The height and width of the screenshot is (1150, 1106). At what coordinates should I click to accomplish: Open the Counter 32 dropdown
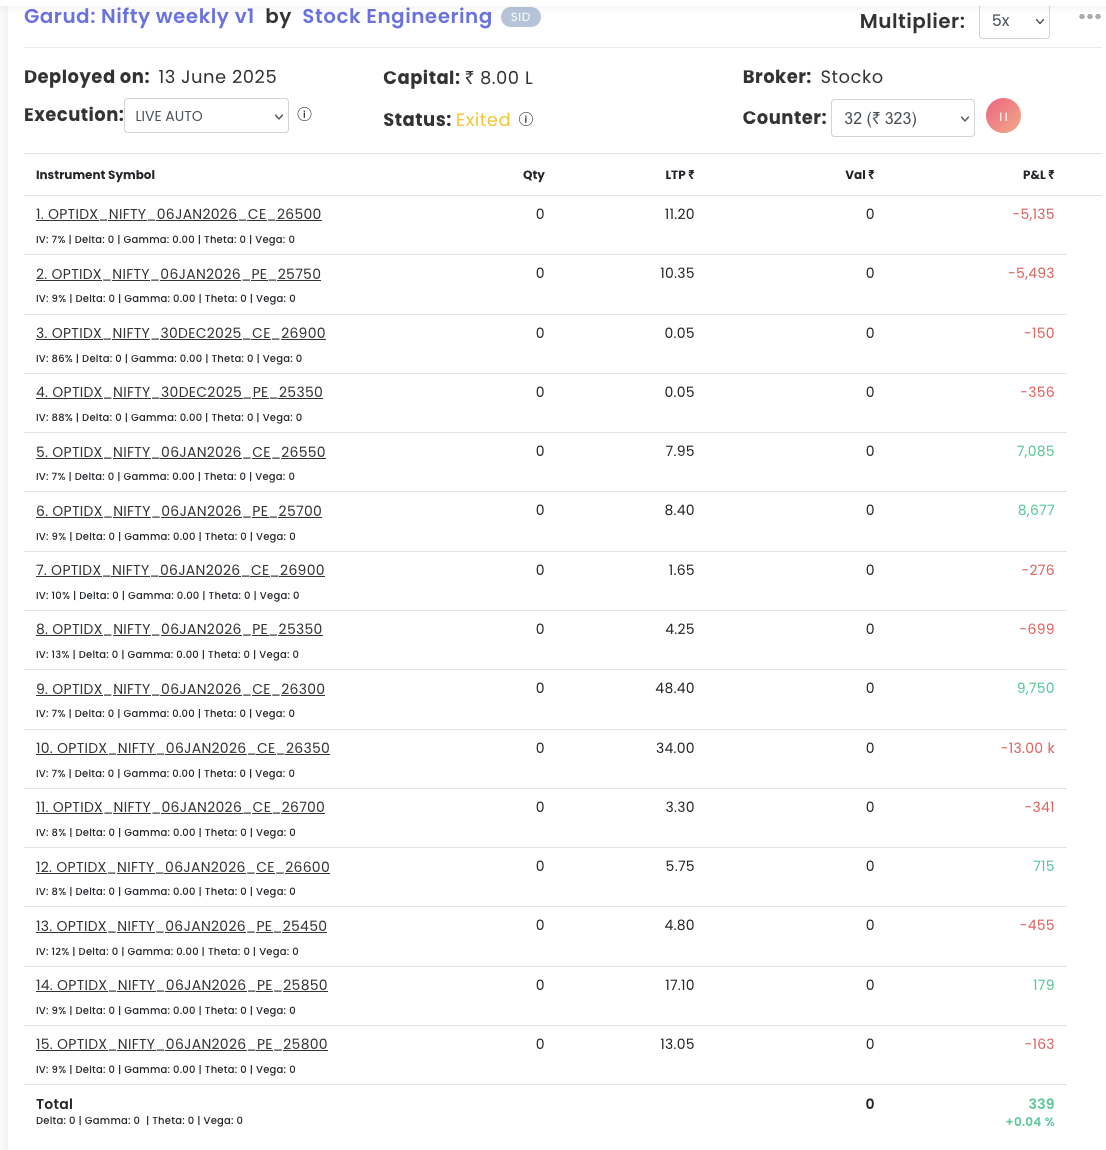pyautogui.click(x=902, y=118)
